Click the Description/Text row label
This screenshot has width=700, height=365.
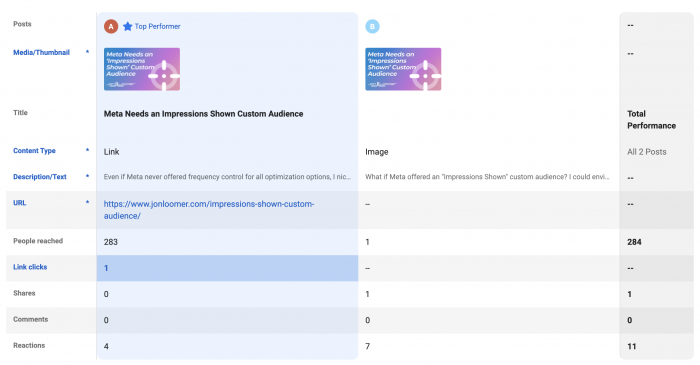pos(40,177)
